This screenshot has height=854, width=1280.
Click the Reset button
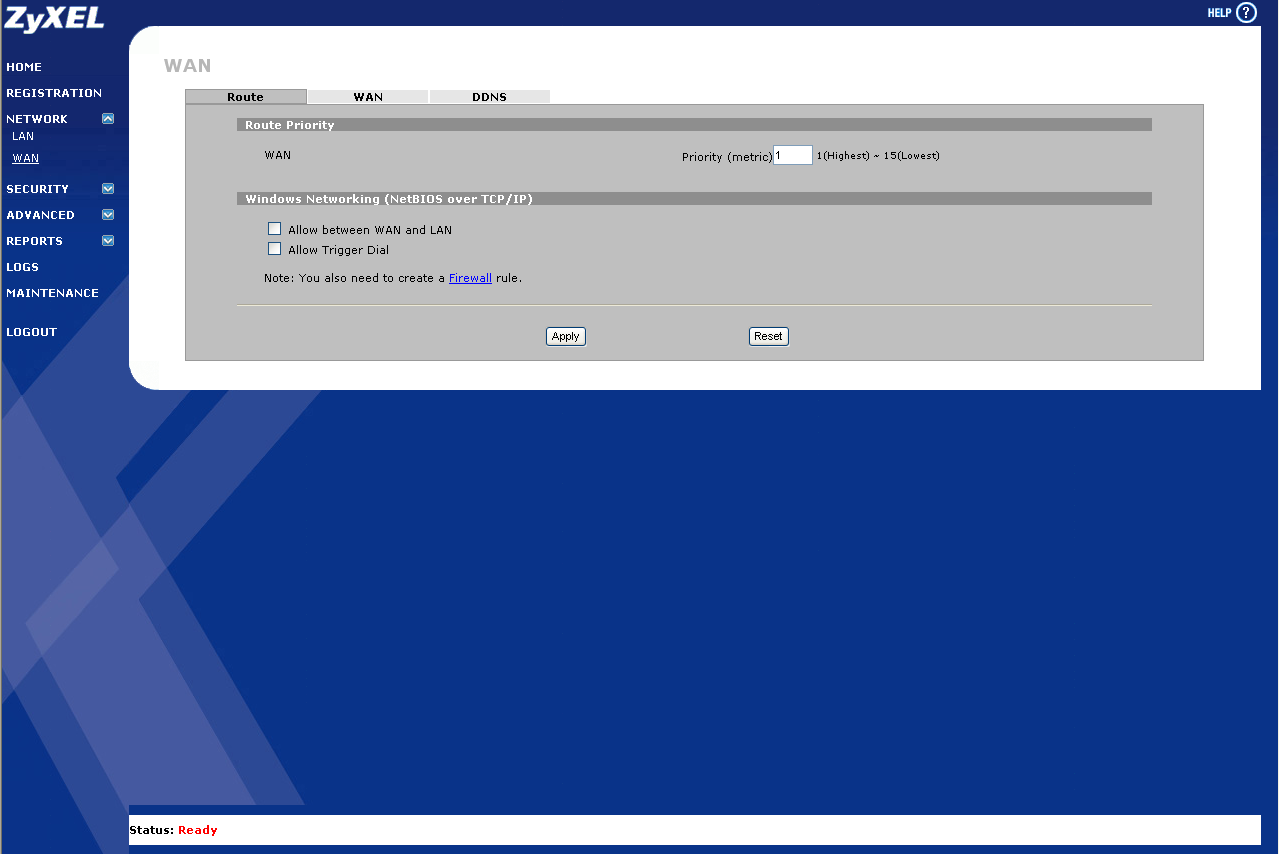[769, 336]
